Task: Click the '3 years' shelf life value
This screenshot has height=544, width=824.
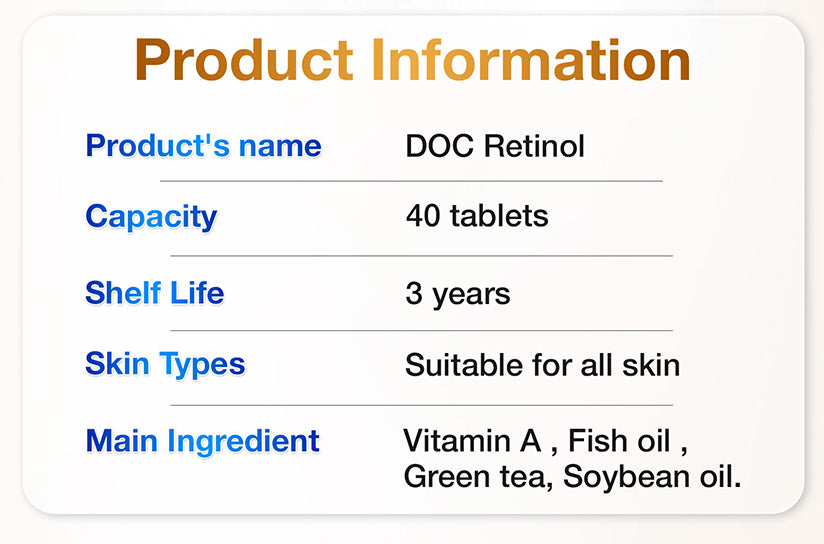Action: pyautogui.click(x=458, y=294)
